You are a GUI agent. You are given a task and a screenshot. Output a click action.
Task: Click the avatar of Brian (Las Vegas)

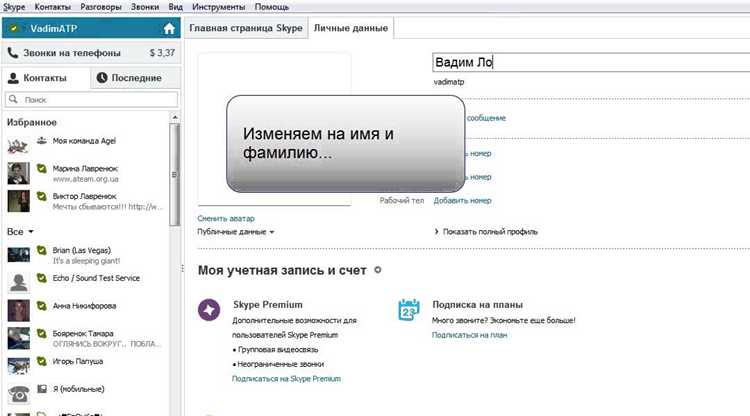pos(19,255)
